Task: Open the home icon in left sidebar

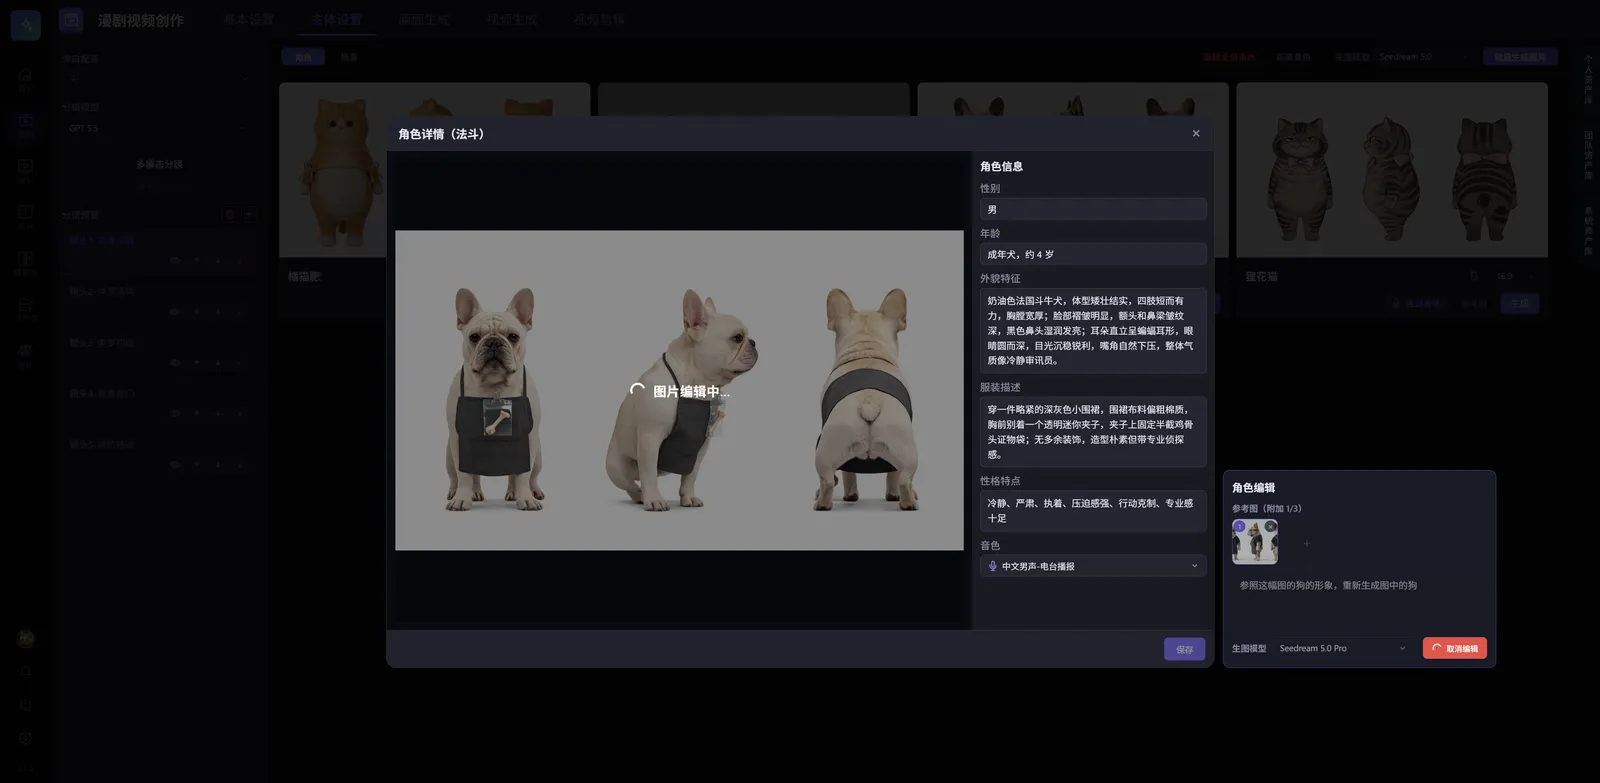Action: pyautogui.click(x=25, y=76)
